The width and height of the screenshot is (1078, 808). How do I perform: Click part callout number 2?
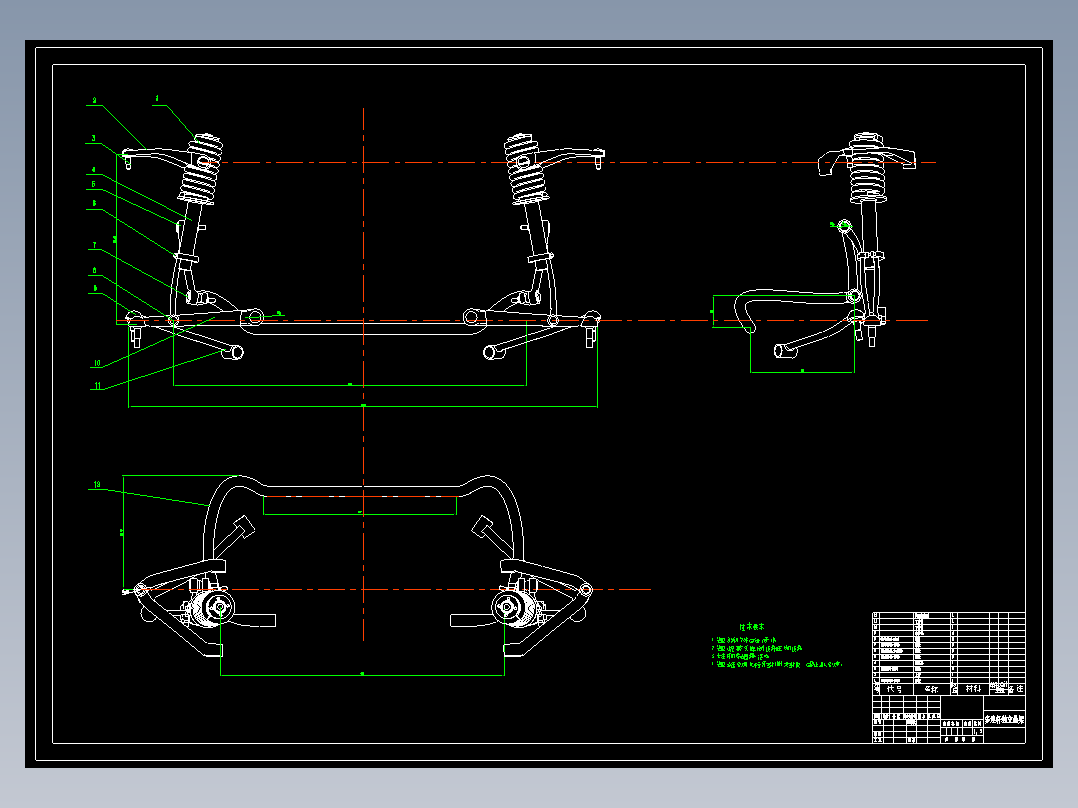tap(94, 100)
